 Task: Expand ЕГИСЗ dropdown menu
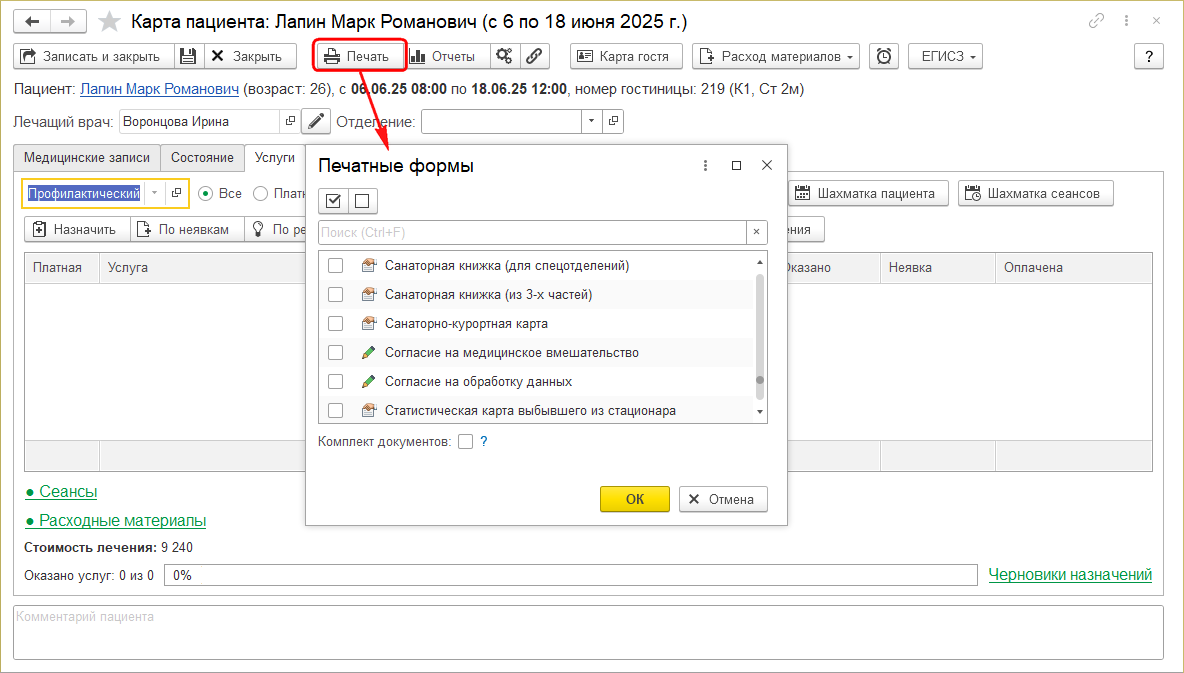(x=973, y=57)
